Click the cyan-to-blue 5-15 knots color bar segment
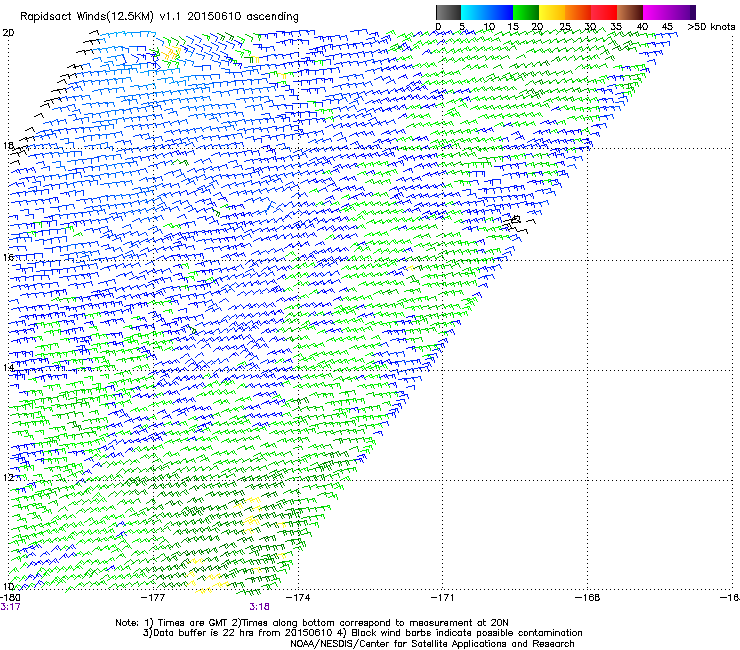Image resolution: width=740 pixels, height=650 pixels. click(487, 12)
